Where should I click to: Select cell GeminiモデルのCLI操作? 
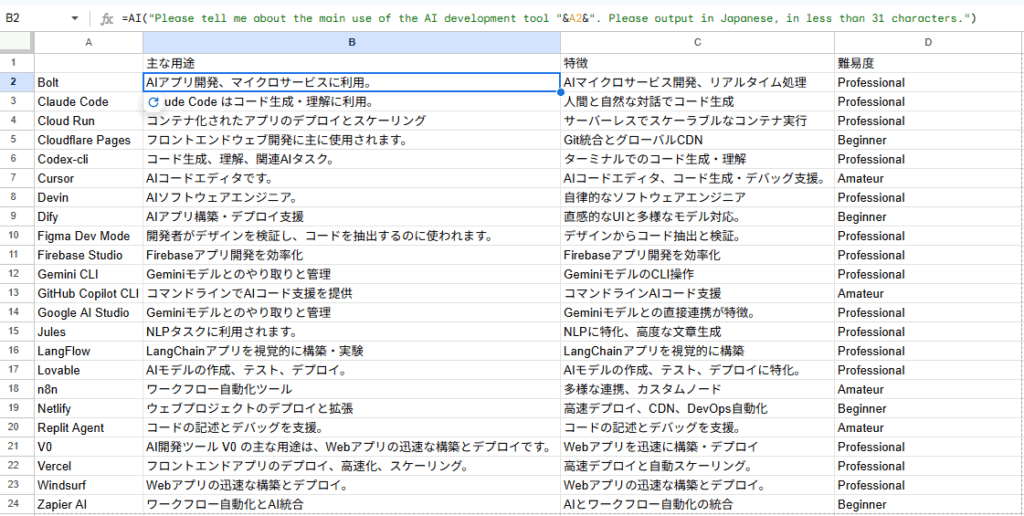tap(697, 274)
